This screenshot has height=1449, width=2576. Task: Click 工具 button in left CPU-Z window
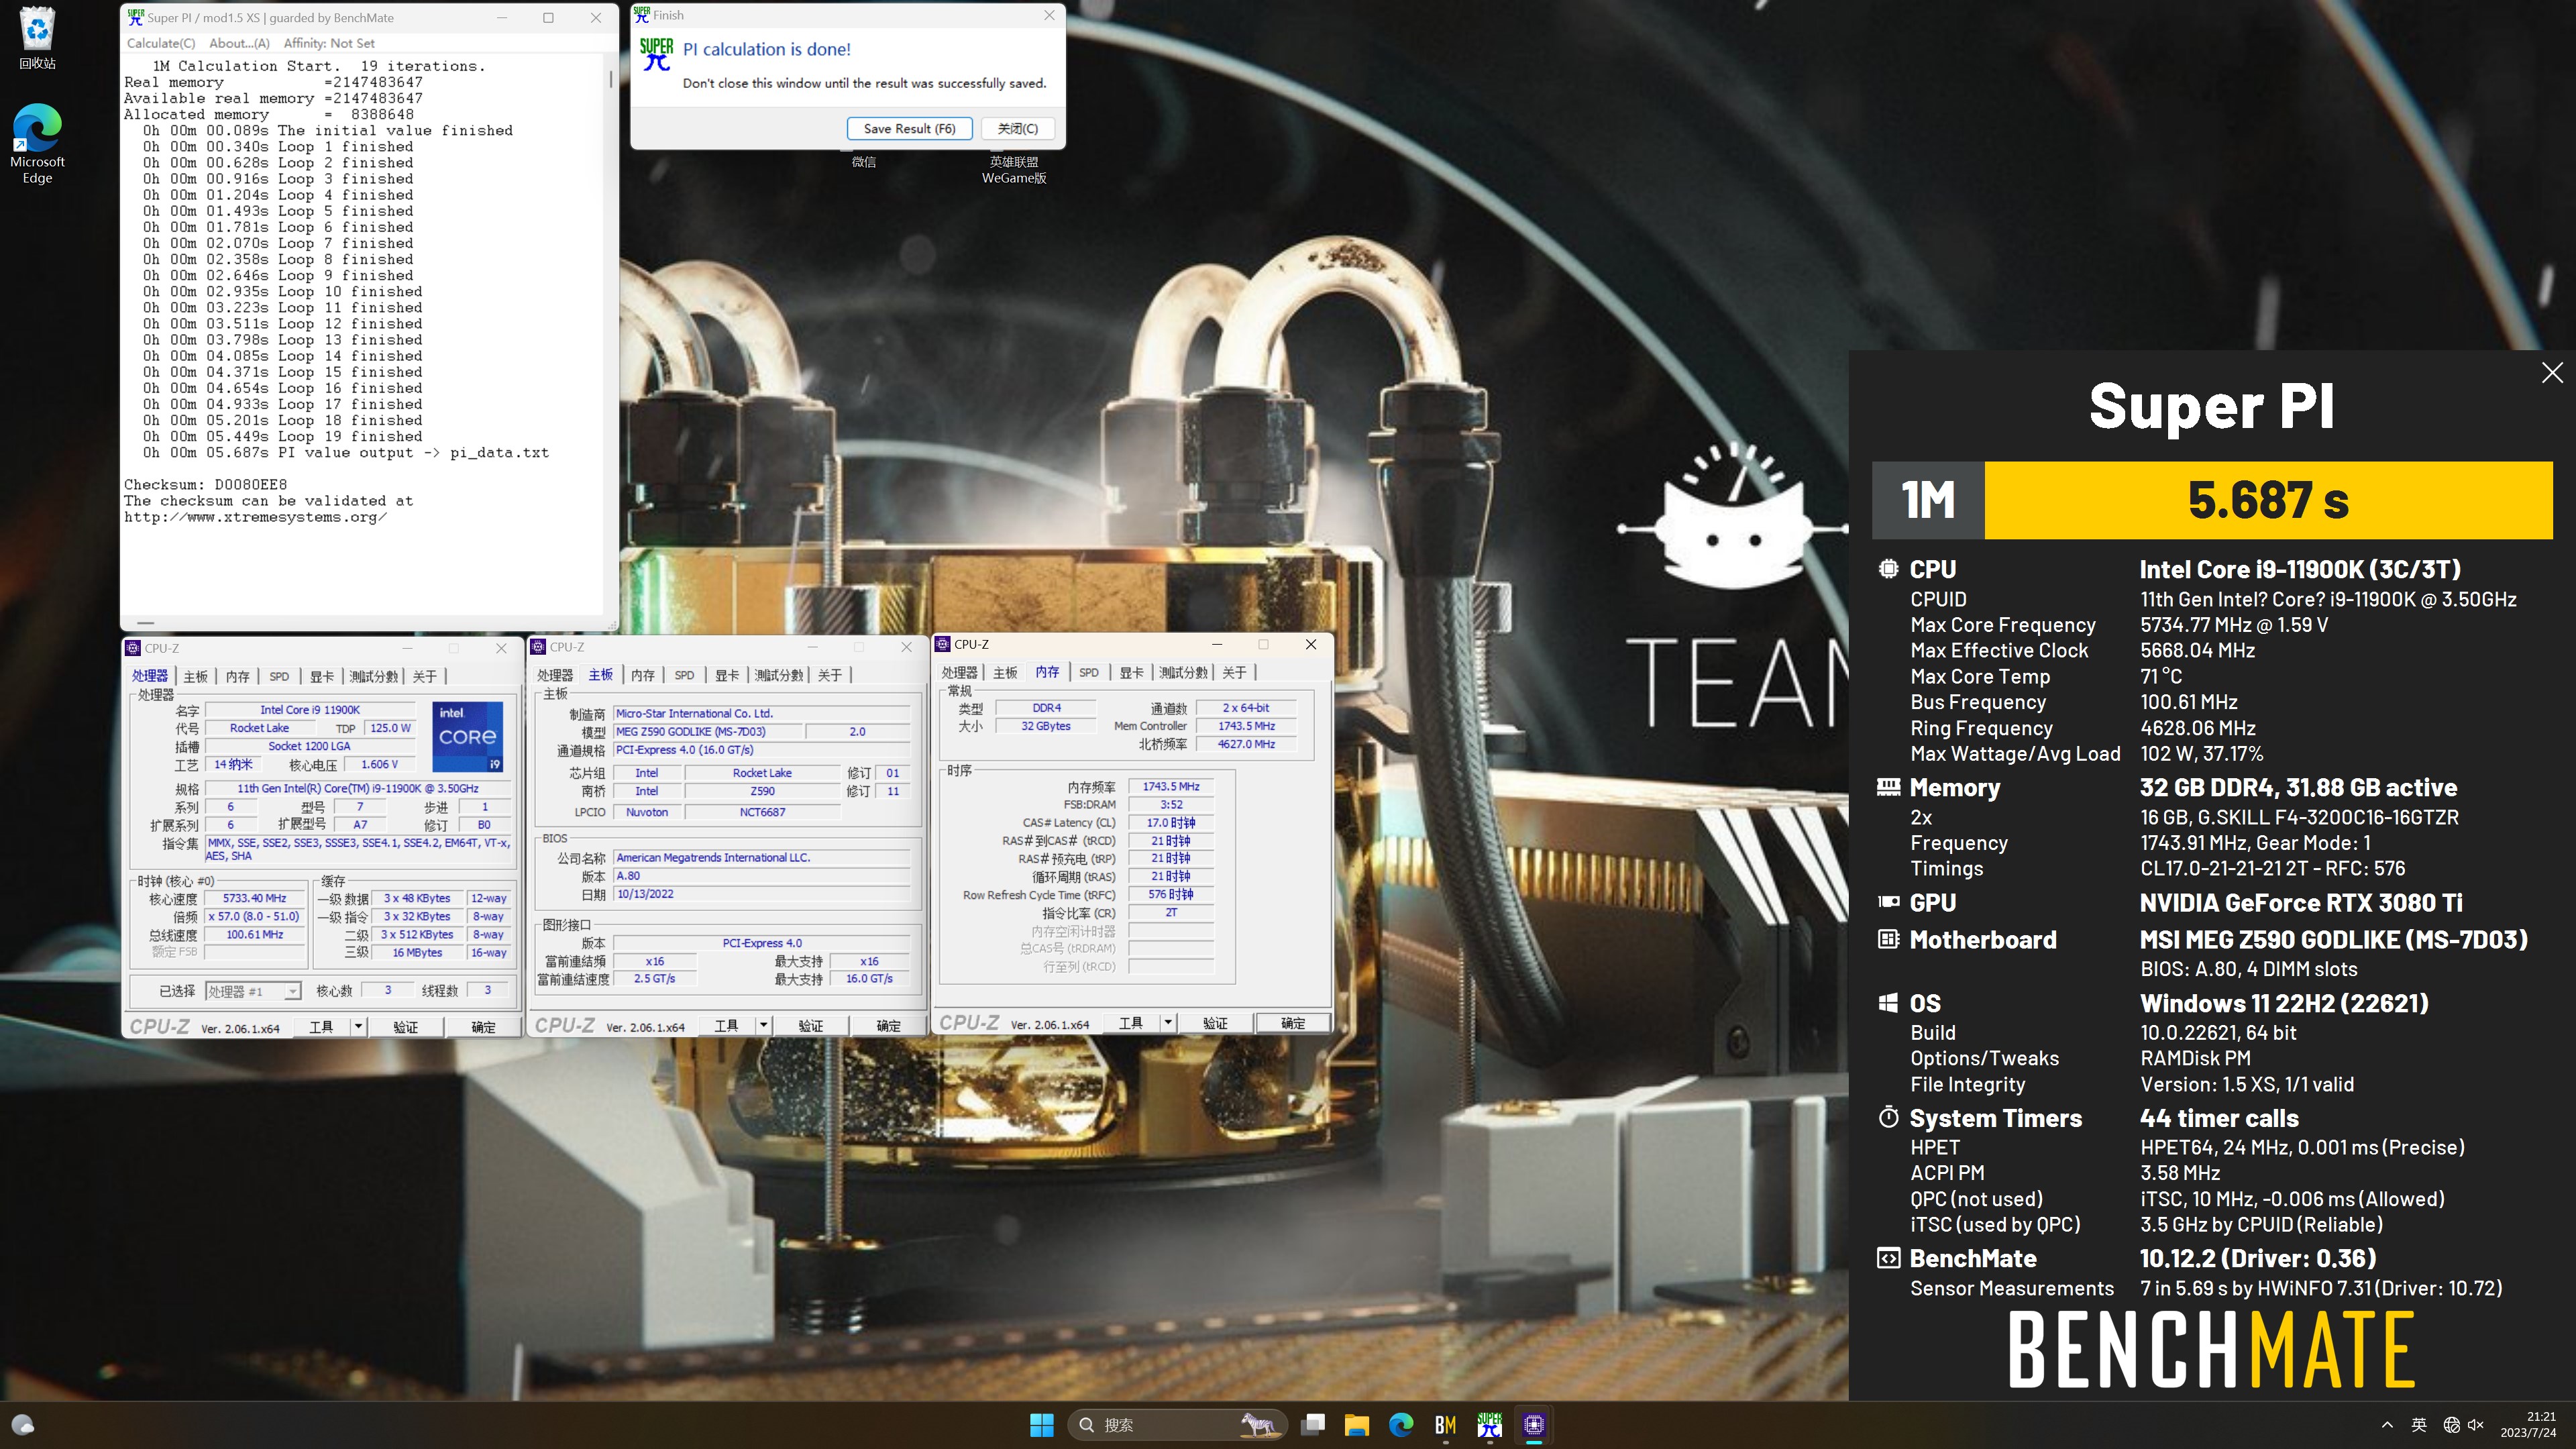[321, 1026]
